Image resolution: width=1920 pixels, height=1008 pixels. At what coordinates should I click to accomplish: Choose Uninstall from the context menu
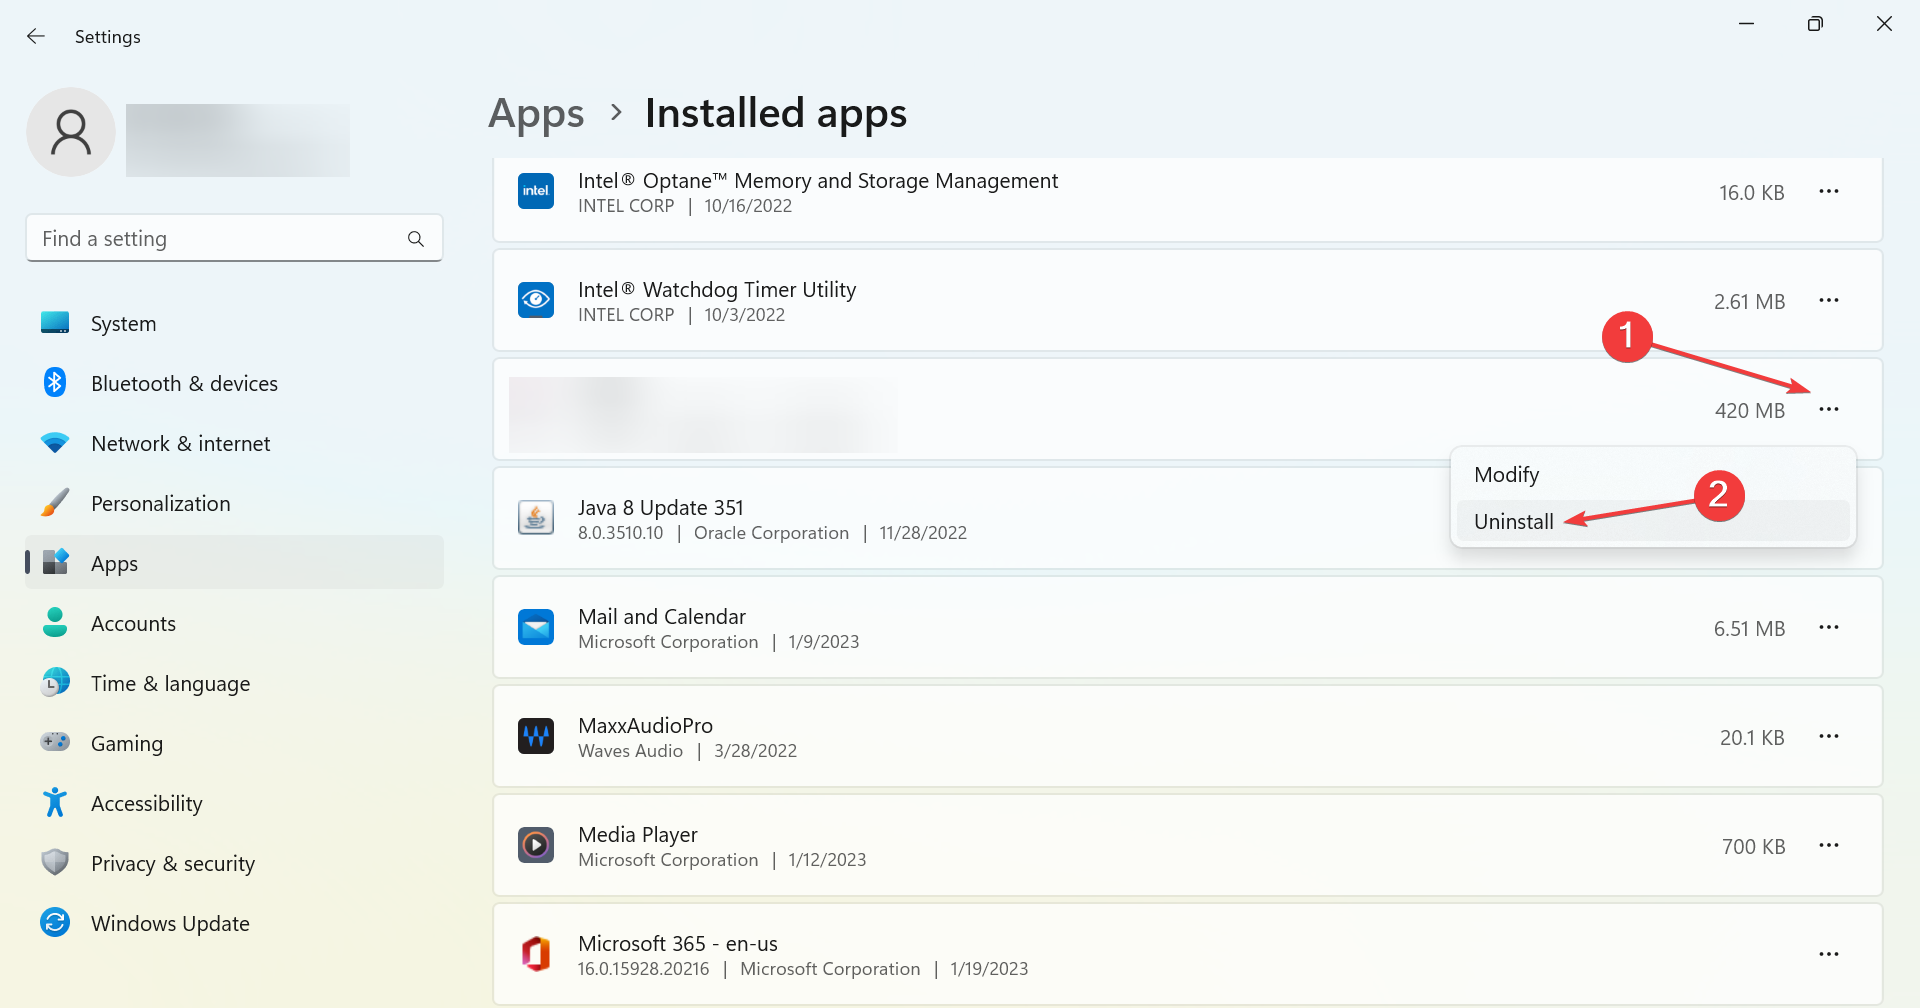point(1653,521)
